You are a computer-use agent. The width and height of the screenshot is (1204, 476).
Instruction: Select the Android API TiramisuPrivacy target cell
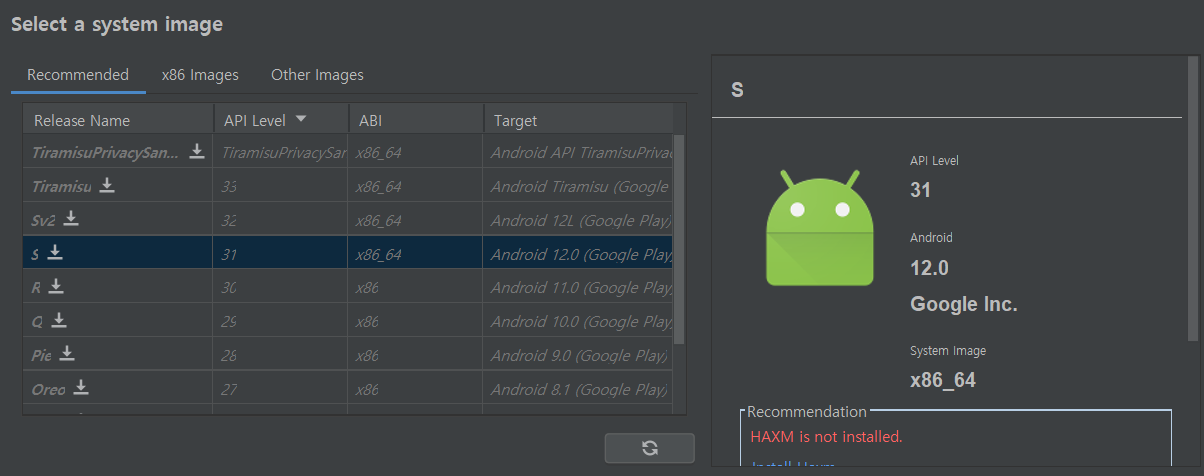tap(579, 152)
